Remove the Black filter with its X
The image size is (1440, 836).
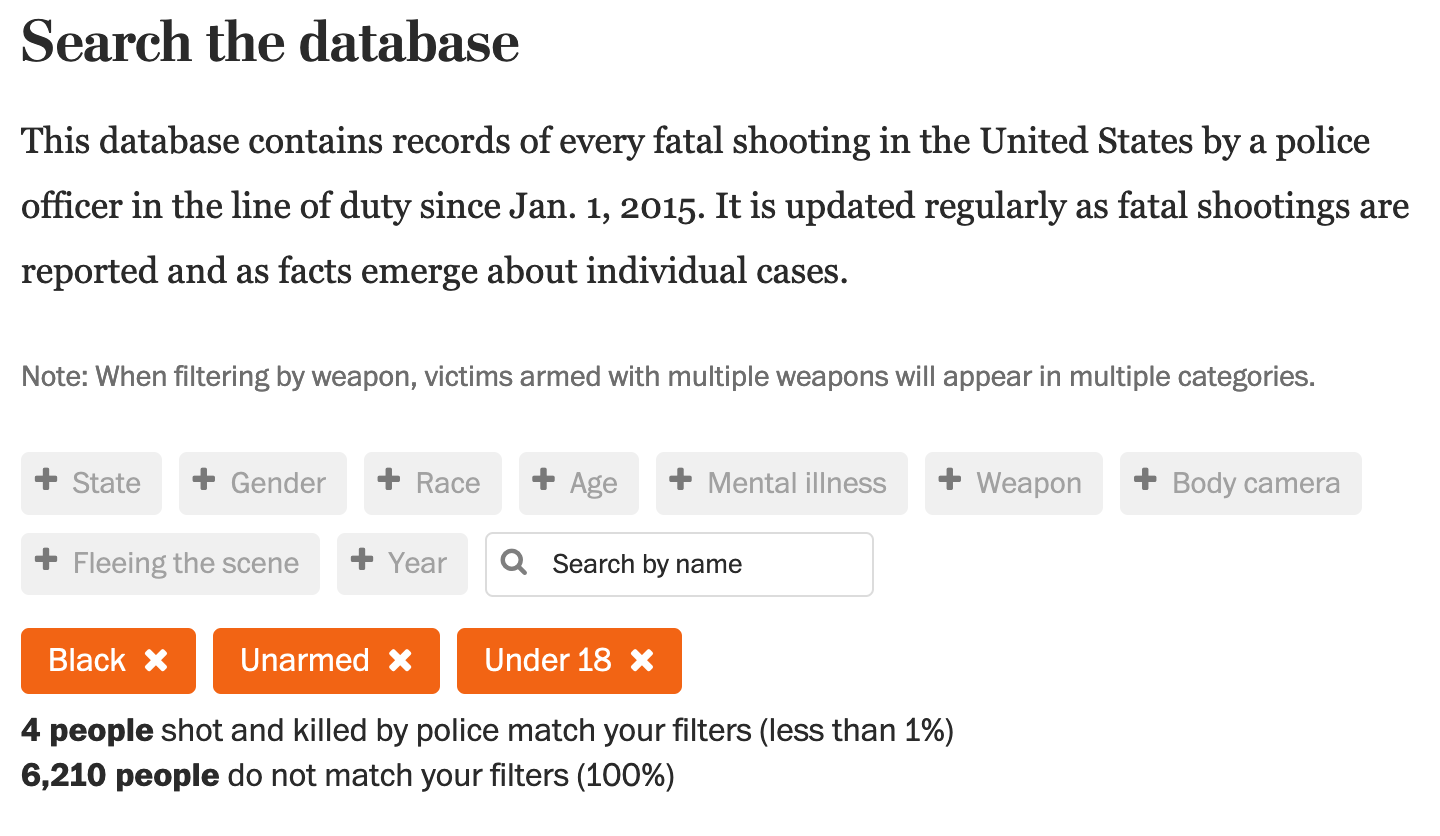(x=156, y=660)
